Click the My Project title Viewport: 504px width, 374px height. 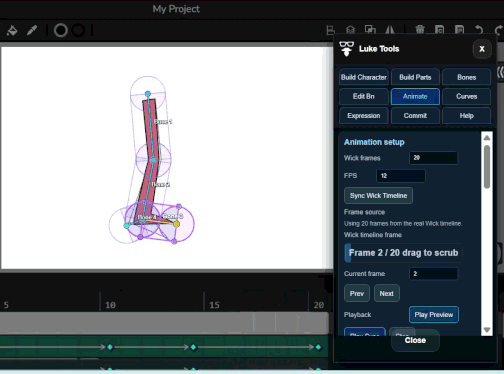pyautogui.click(x=176, y=9)
